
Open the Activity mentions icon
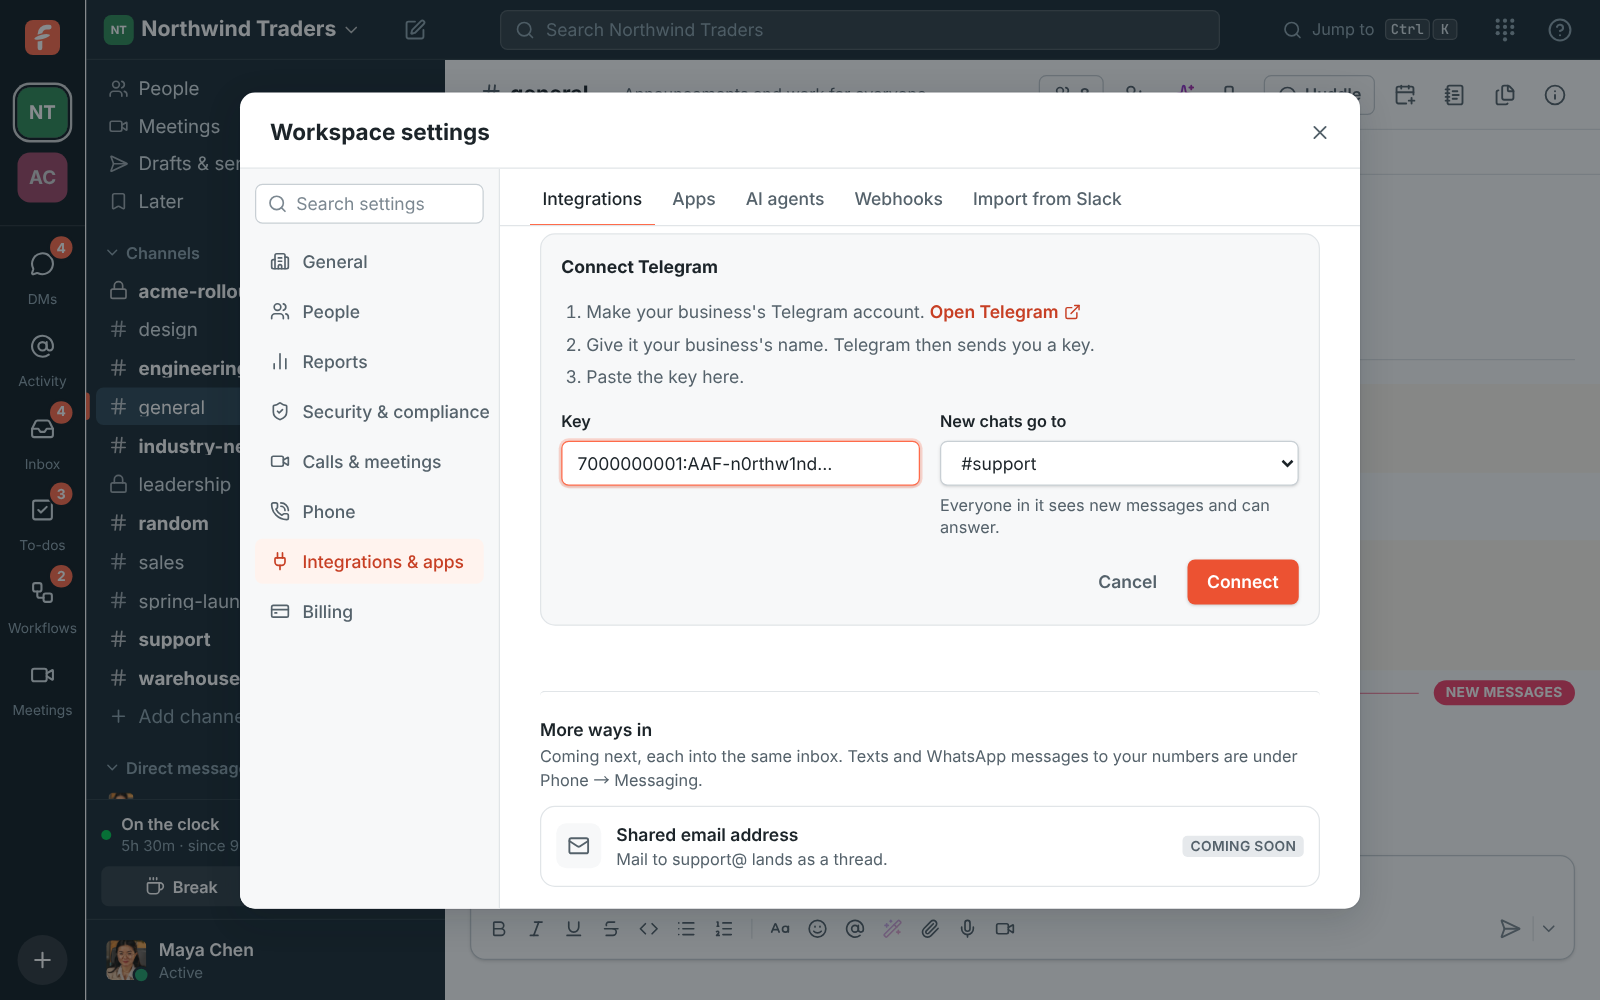pos(42,346)
